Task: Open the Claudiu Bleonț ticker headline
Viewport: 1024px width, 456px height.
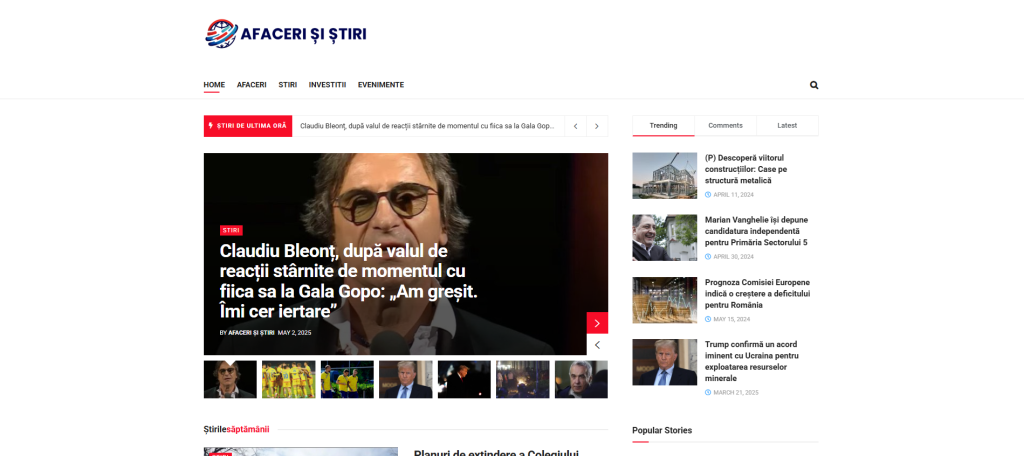Action: [x=428, y=126]
